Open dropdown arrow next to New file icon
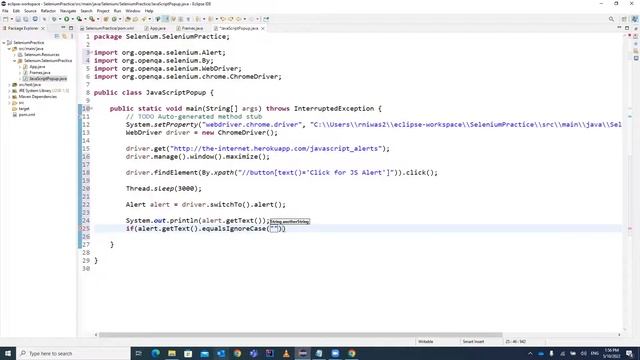 point(11,19)
